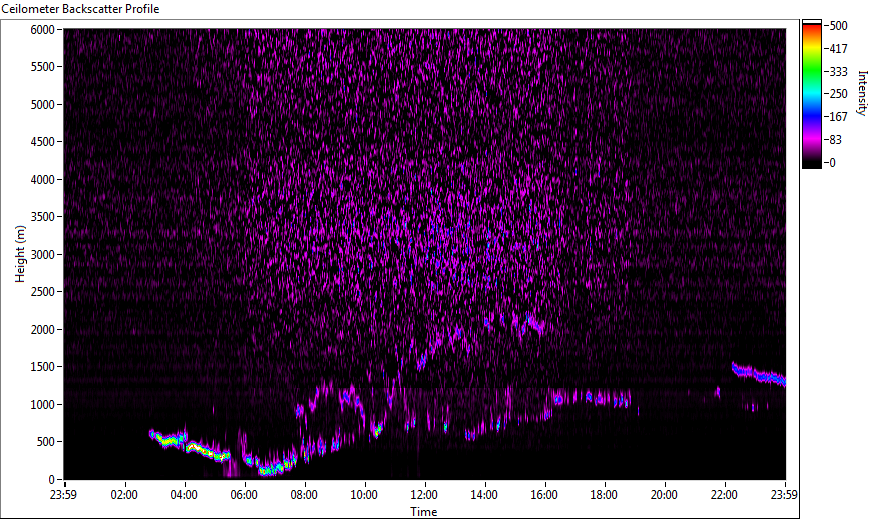Select the 250 intensity scale value
872x519 pixels.
[839, 94]
